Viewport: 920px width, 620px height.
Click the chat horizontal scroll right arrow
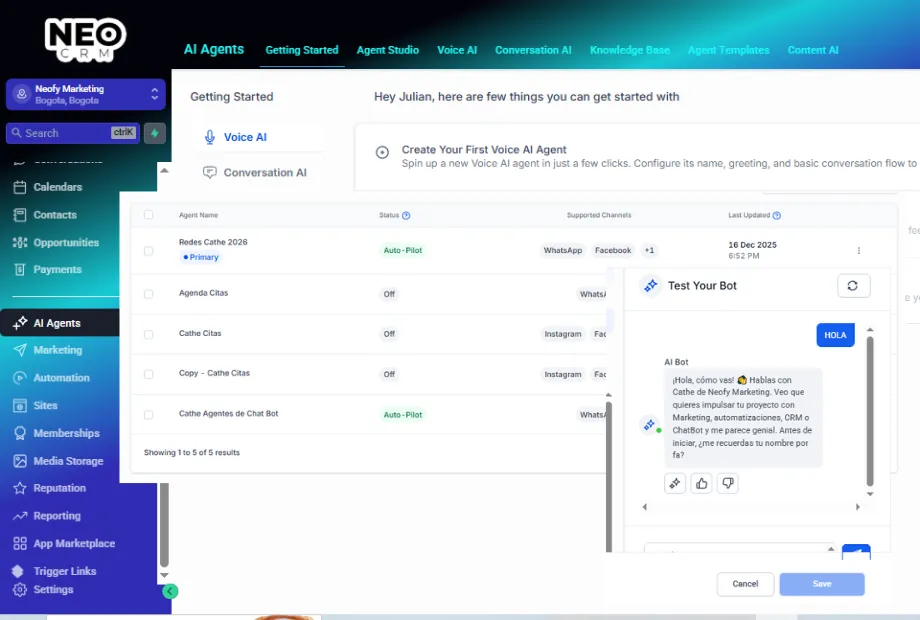[x=857, y=507]
